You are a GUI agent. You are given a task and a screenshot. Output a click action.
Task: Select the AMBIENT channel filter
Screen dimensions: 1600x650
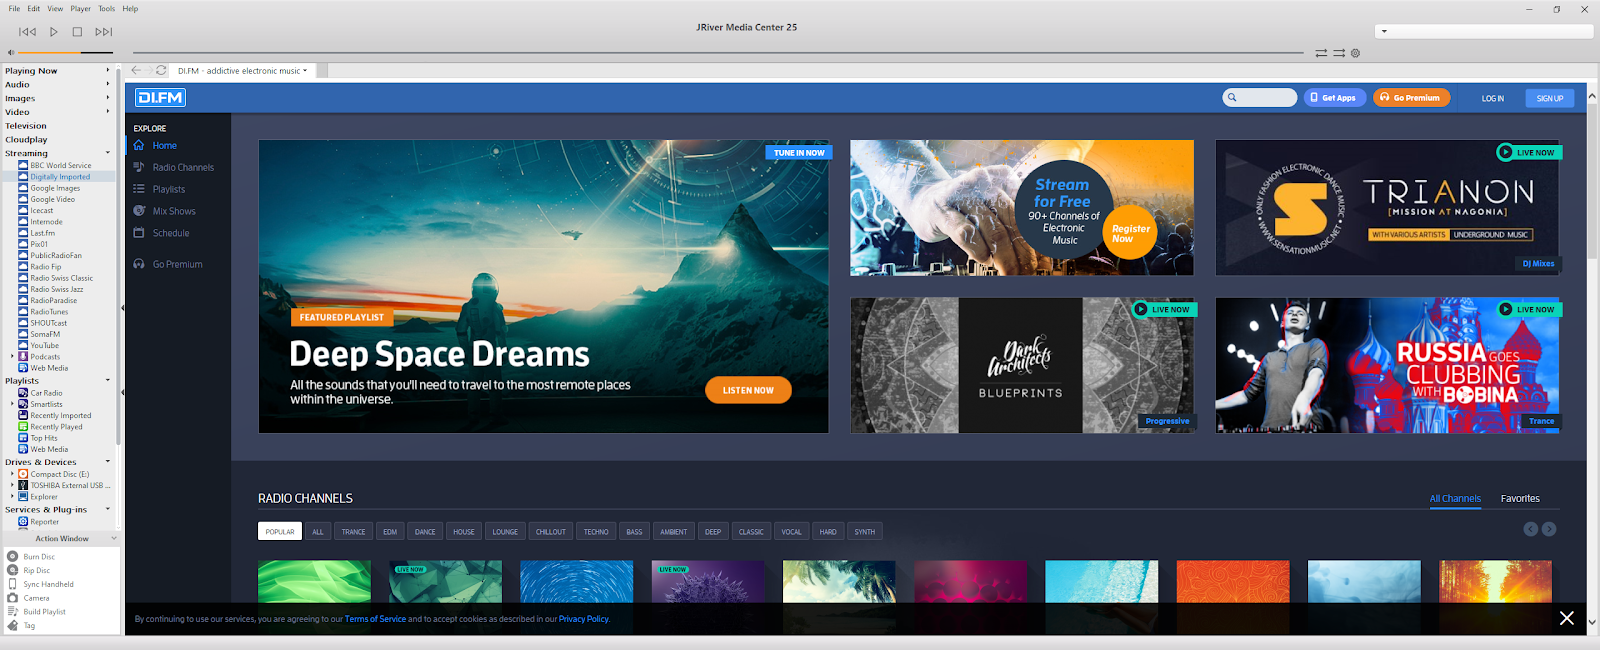pos(673,532)
